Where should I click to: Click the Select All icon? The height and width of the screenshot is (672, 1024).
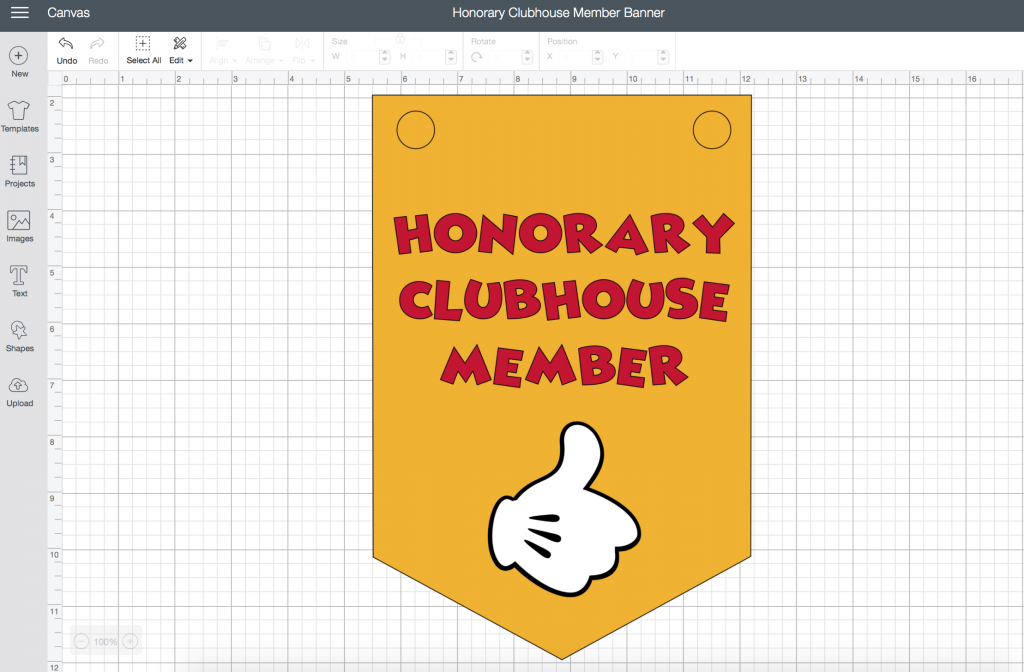tap(143, 44)
